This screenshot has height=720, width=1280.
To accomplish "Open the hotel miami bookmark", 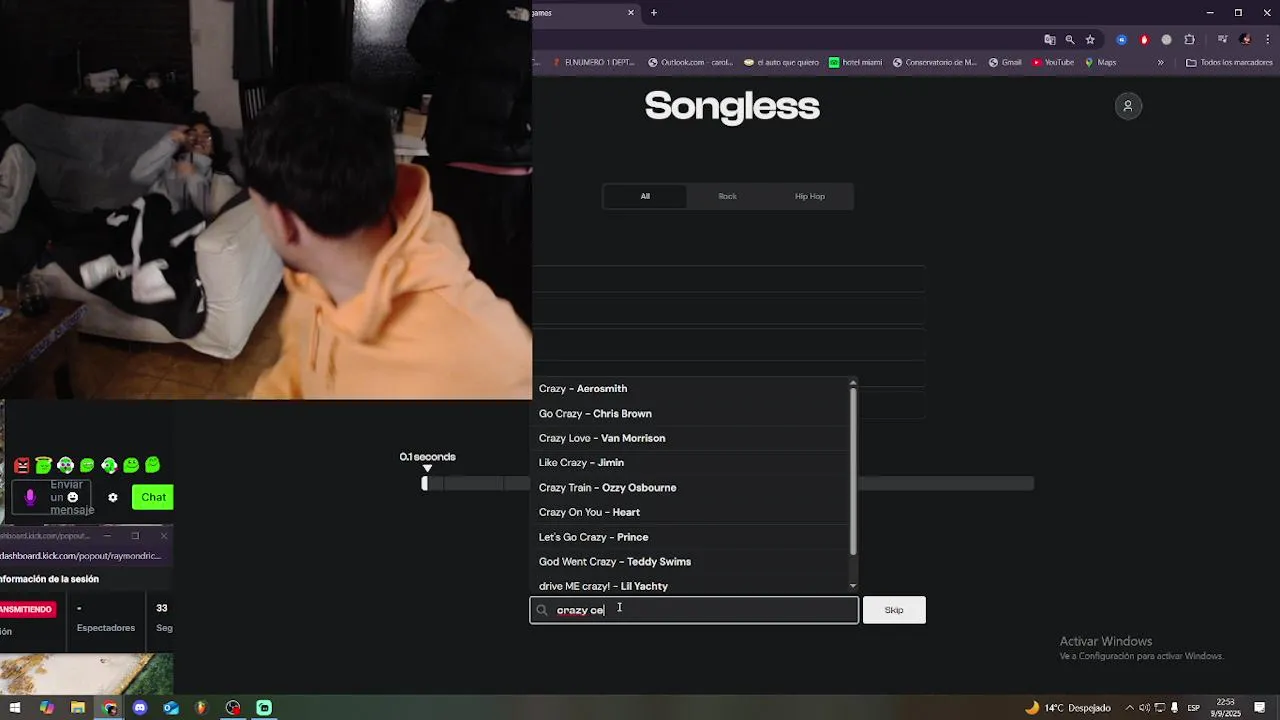I will [855, 62].
